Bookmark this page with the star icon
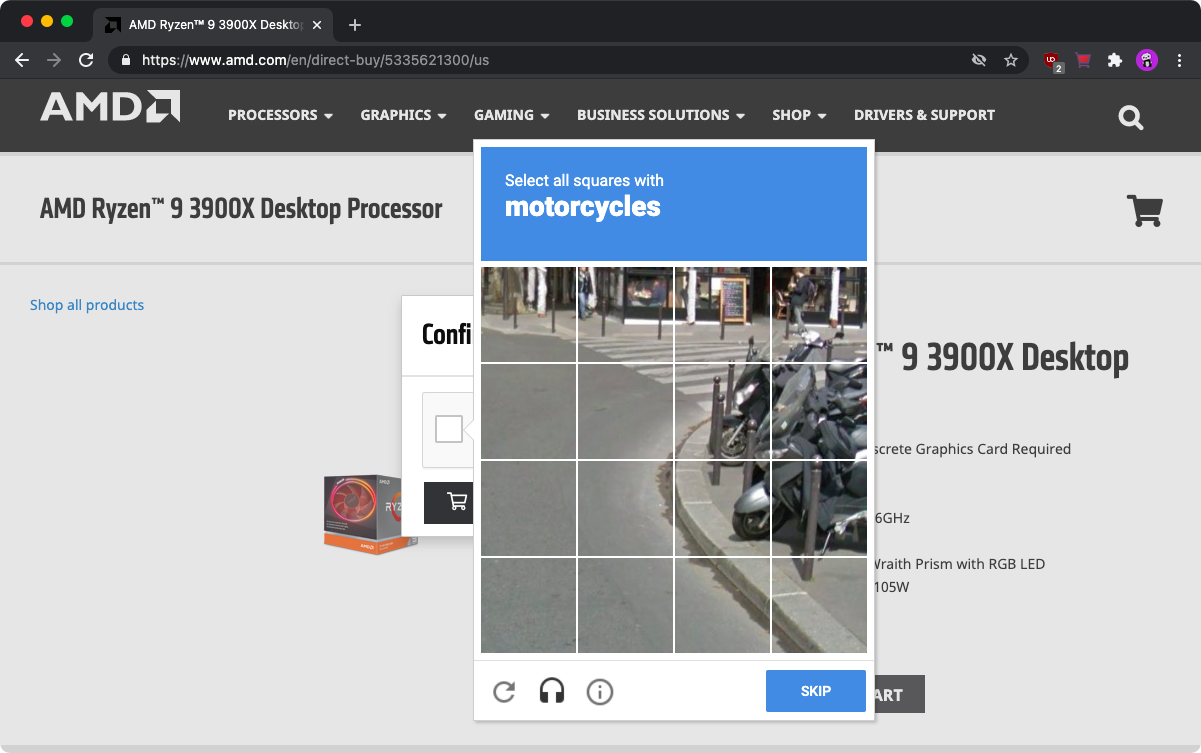Viewport: 1201px width, 753px height. coord(1011,60)
